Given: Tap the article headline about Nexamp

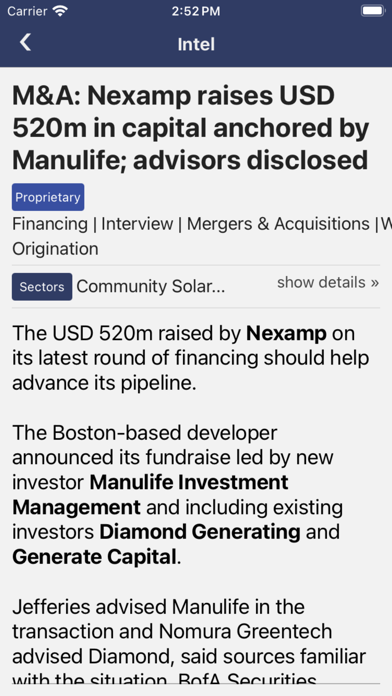Looking at the screenshot, I should pyautogui.click(x=191, y=128).
